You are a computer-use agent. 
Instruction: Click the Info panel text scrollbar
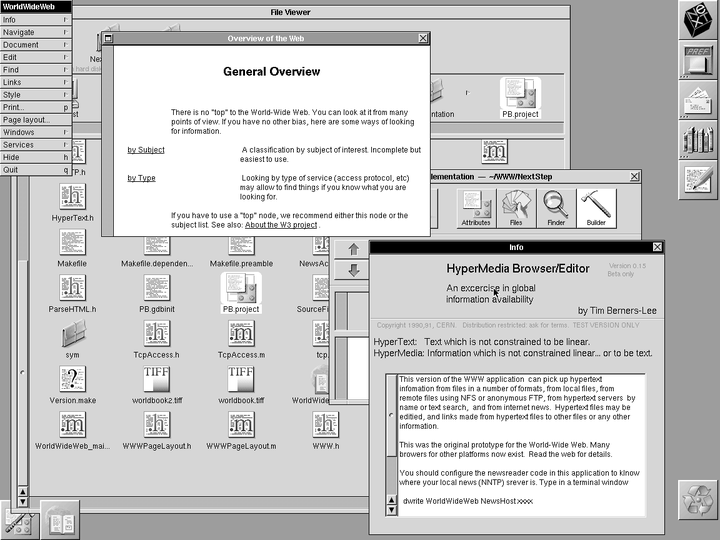coord(390,445)
